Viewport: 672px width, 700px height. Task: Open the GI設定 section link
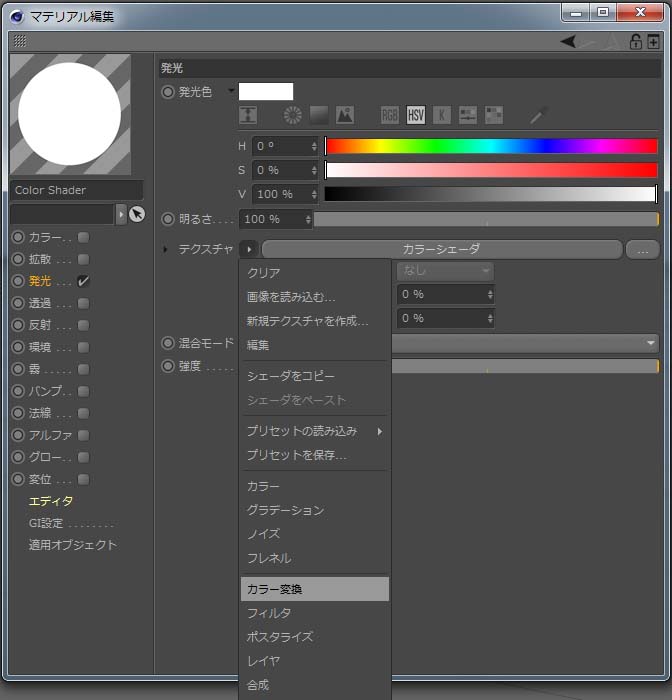(70, 523)
